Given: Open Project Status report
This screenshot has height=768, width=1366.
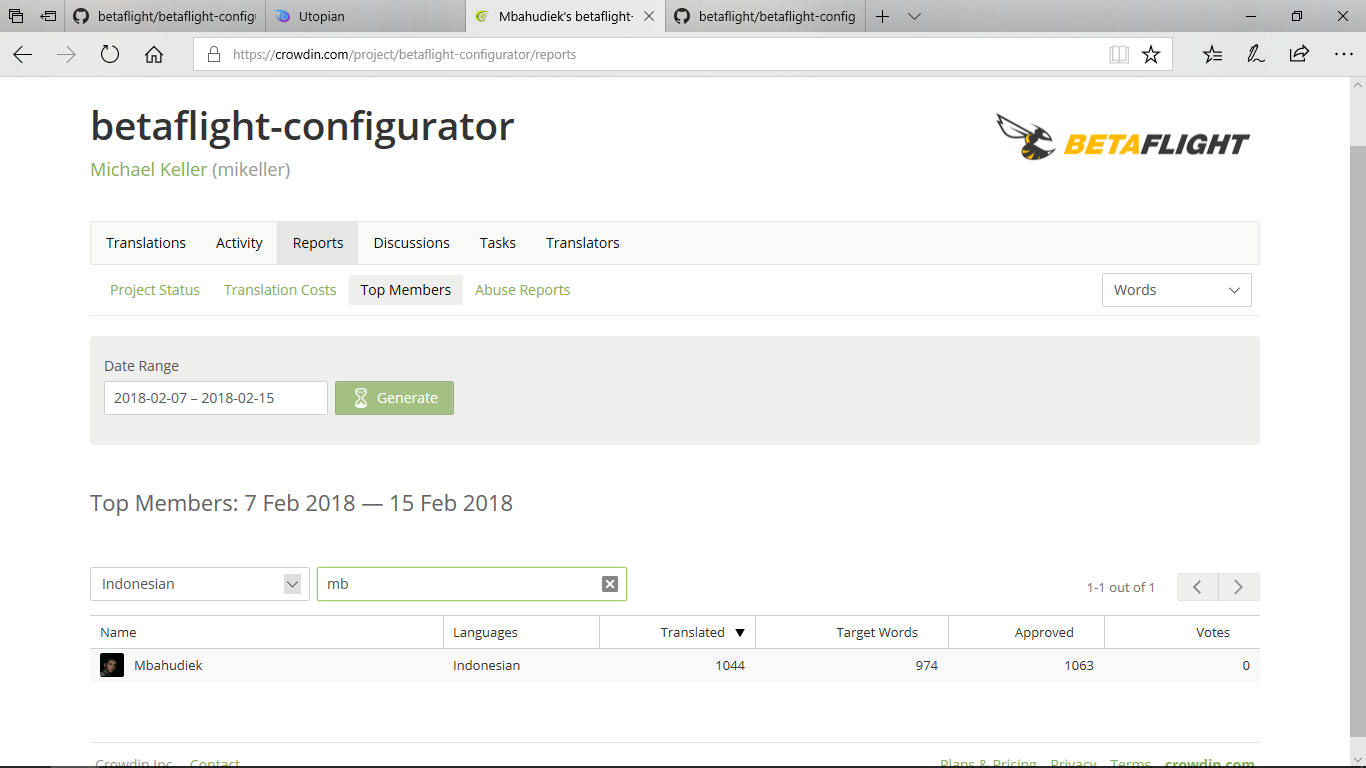Looking at the screenshot, I should pos(155,290).
